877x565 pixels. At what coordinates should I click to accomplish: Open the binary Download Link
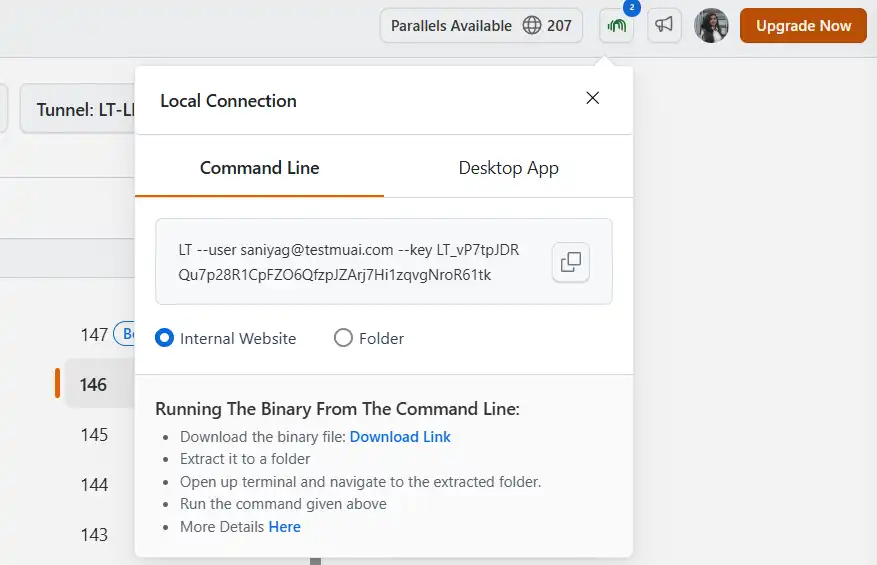(x=400, y=437)
